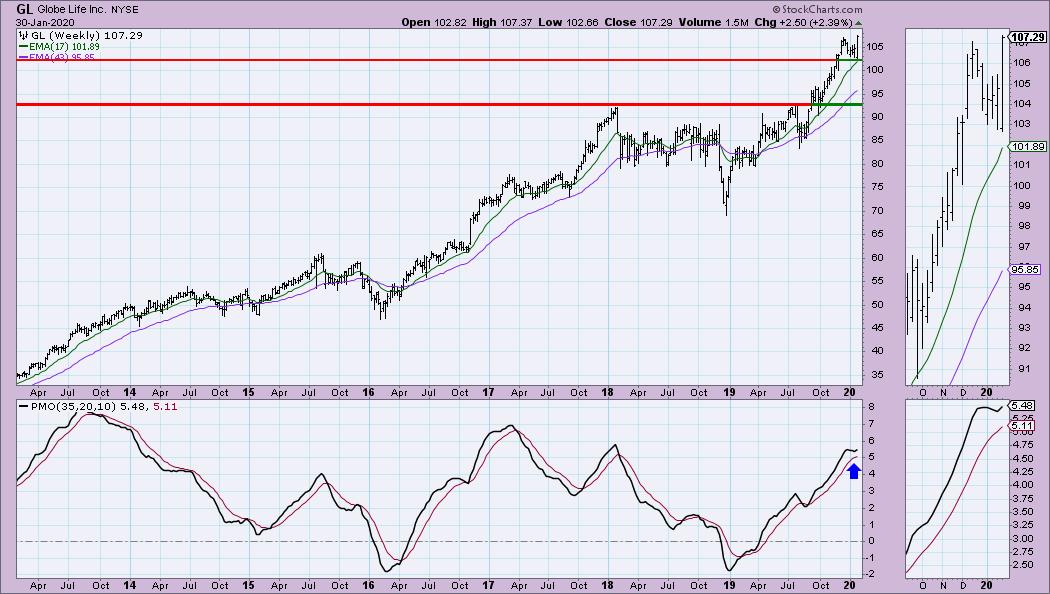Click the 95.85 EMA tag in zoom panel
The width and height of the screenshot is (1050, 594).
click(x=1025, y=270)
